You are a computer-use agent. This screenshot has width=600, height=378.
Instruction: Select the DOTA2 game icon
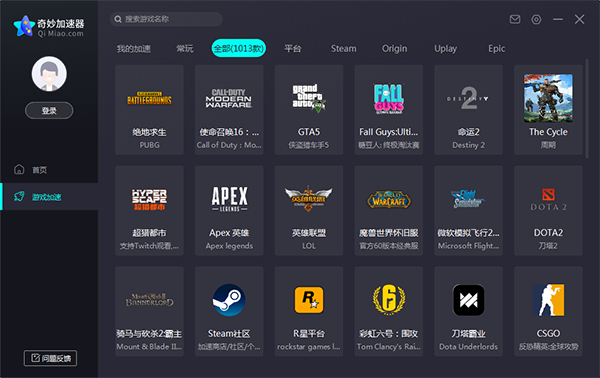pyautogui.click(x=548, y=200)
